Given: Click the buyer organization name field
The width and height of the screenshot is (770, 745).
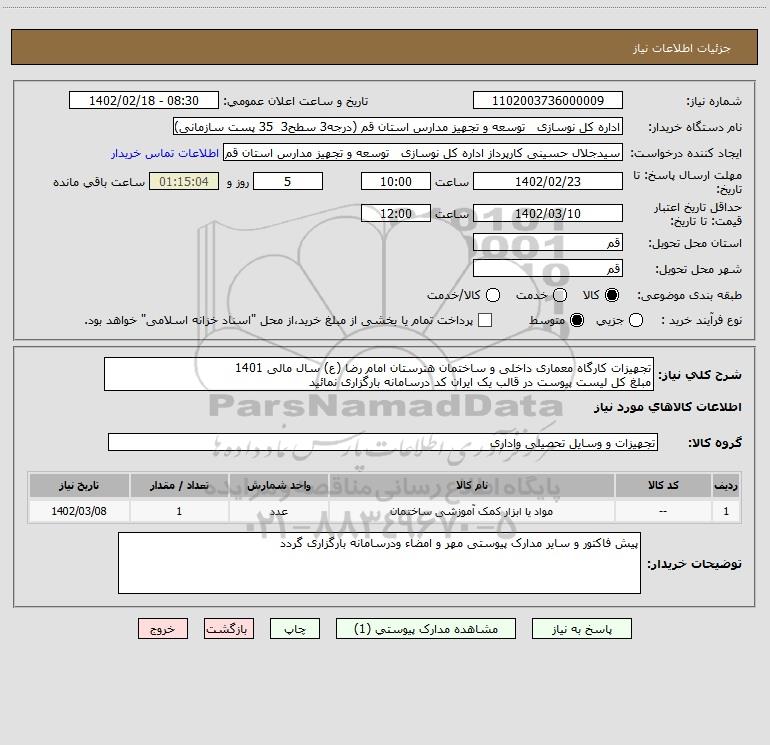Looking at the screenshot, I should [x=398, y=127].
